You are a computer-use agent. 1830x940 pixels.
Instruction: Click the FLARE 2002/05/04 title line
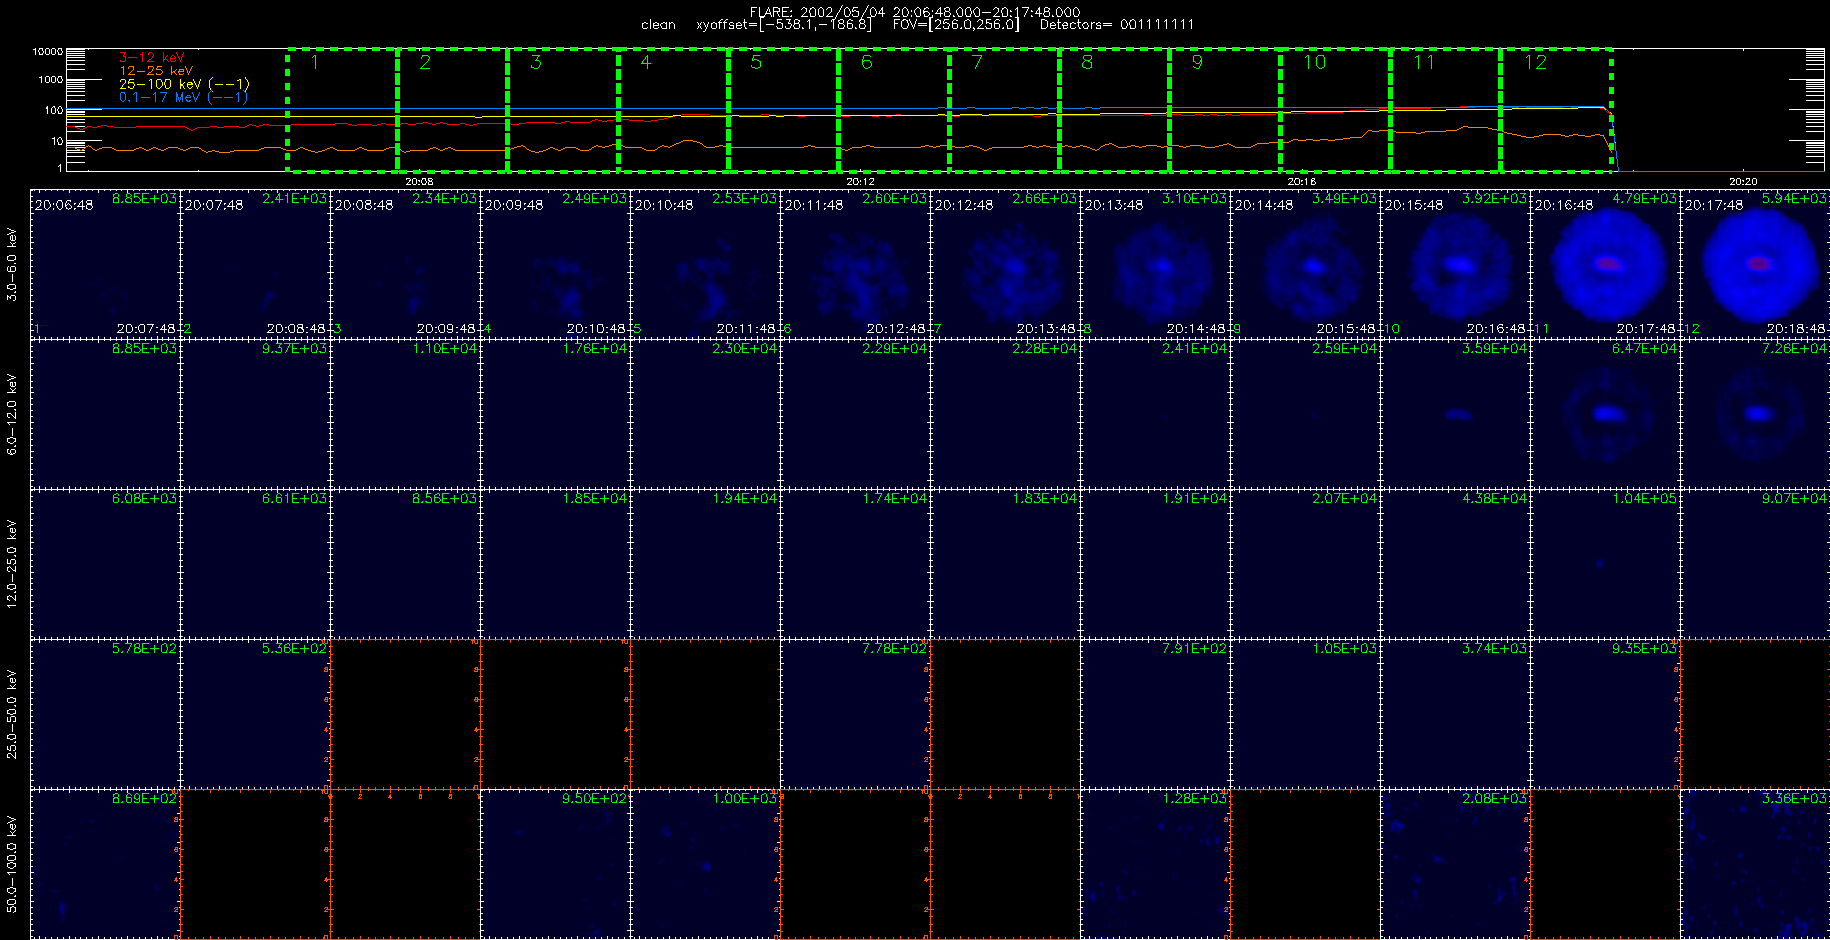click(915, 12)
